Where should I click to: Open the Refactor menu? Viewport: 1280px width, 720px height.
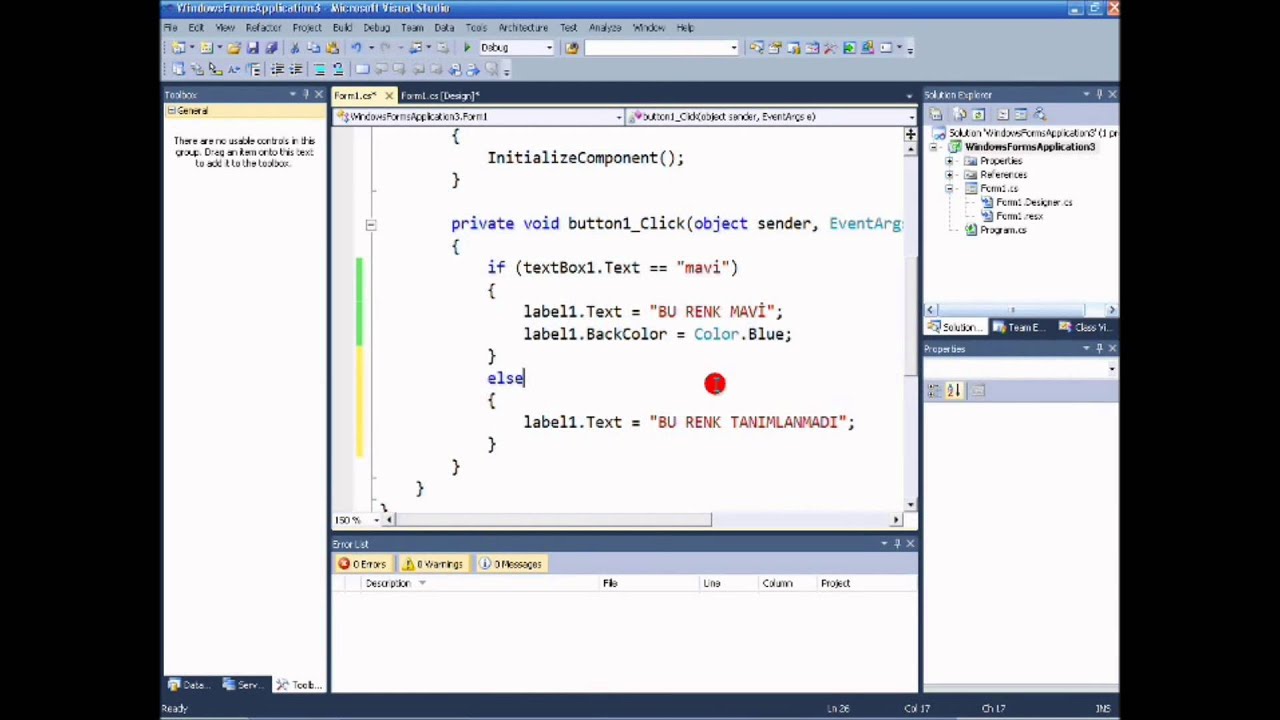263,28
